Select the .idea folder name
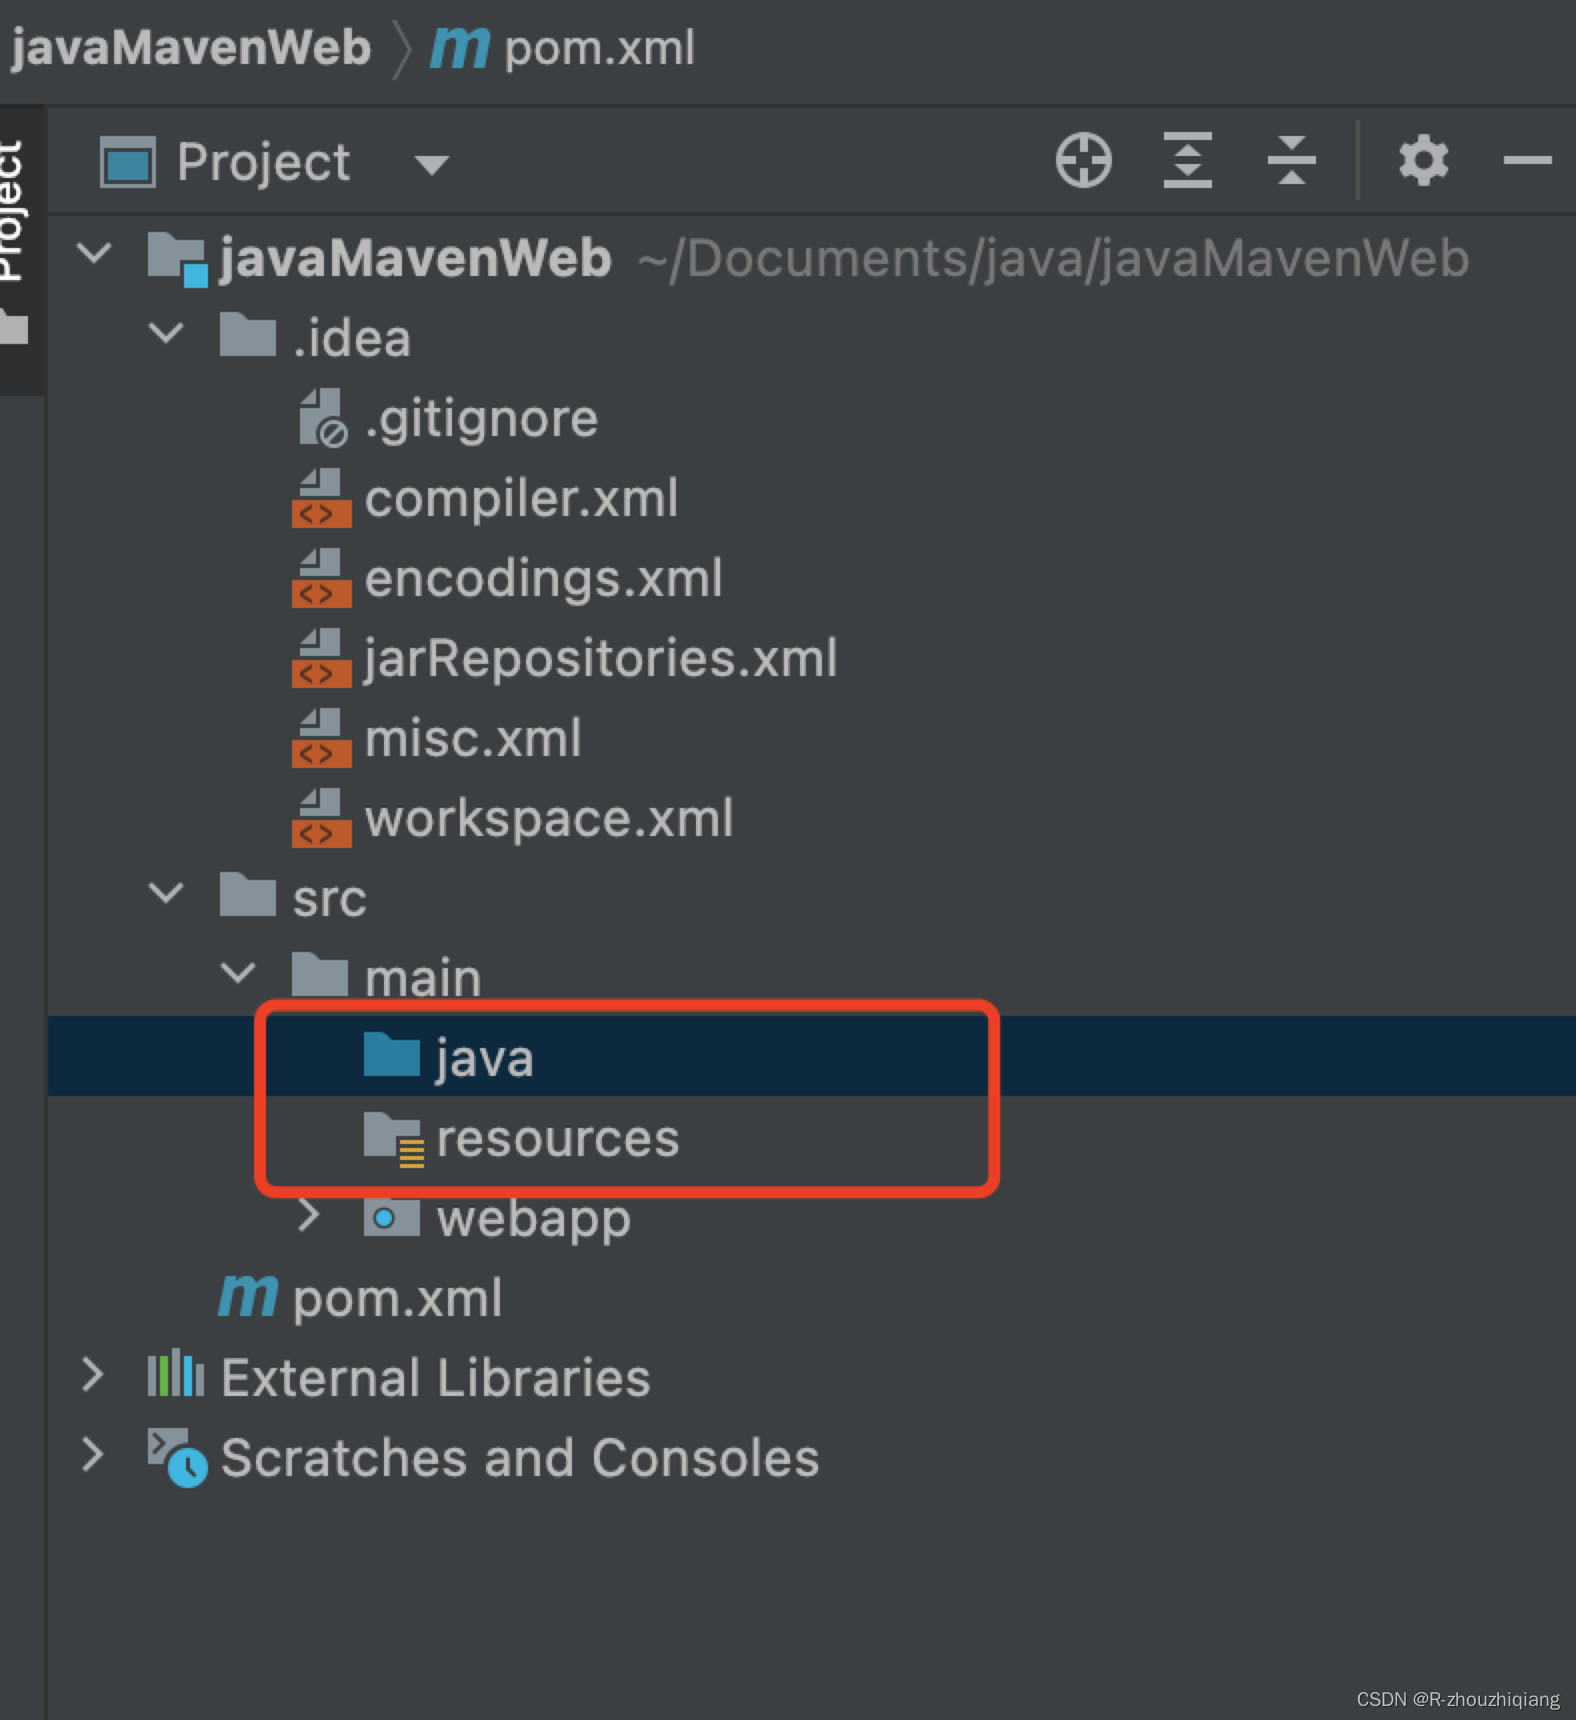1576x1720 pixels. pos(351,338)
